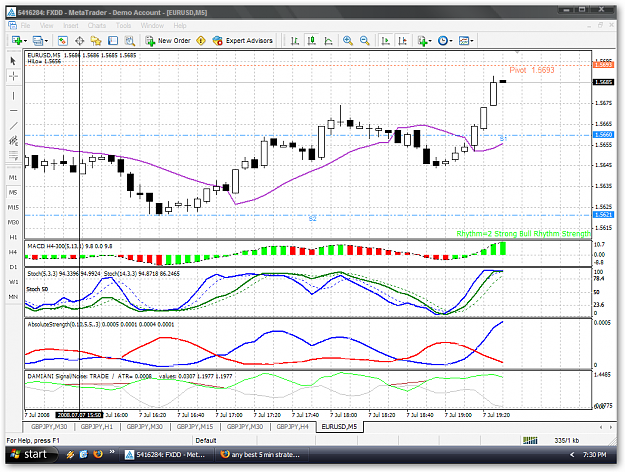
Task: Open the Indicators list icon
Action: [422, 41]
